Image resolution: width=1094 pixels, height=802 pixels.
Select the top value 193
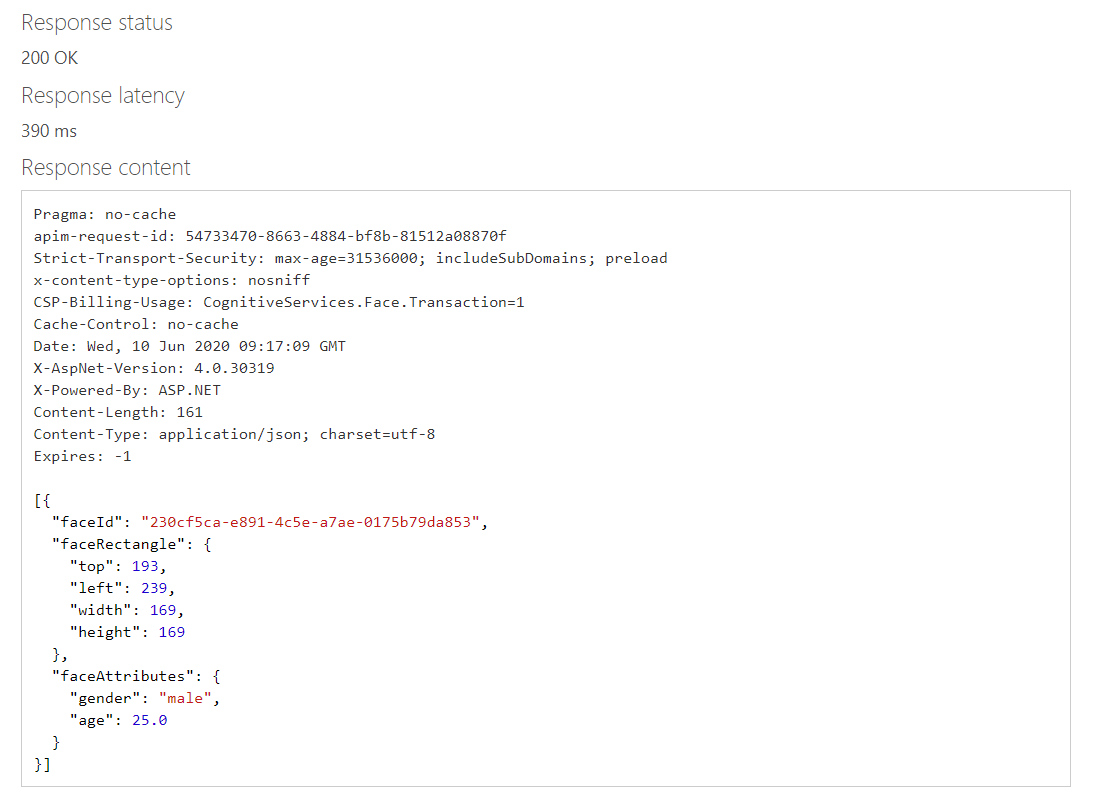tap(145, 566)
